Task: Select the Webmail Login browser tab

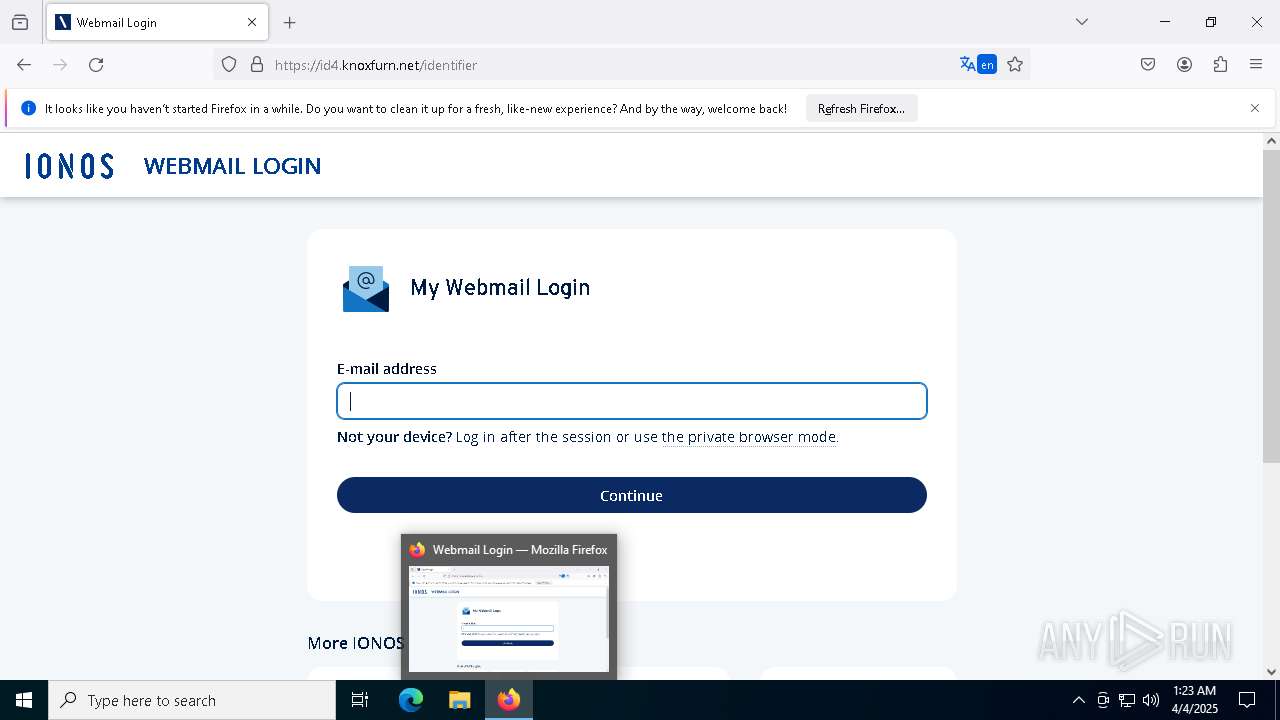Action: [157, 22]
